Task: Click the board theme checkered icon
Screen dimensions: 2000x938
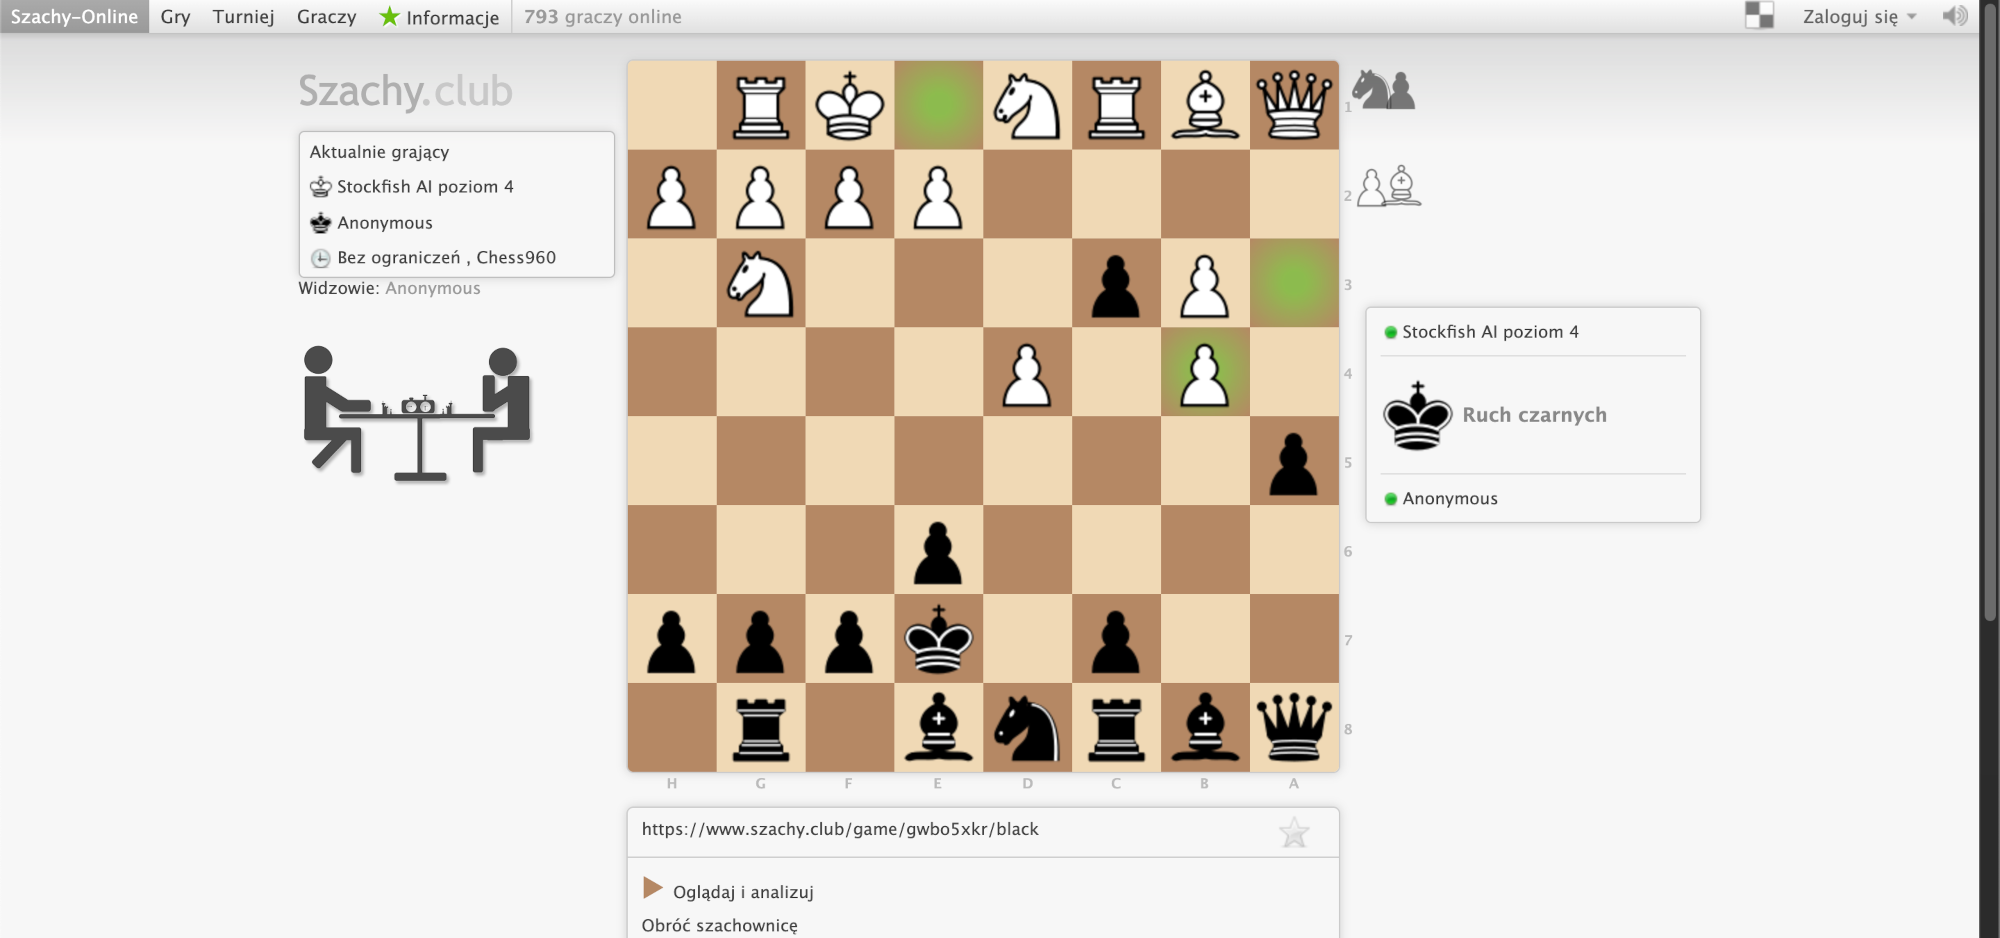Action: (1759, 16)
